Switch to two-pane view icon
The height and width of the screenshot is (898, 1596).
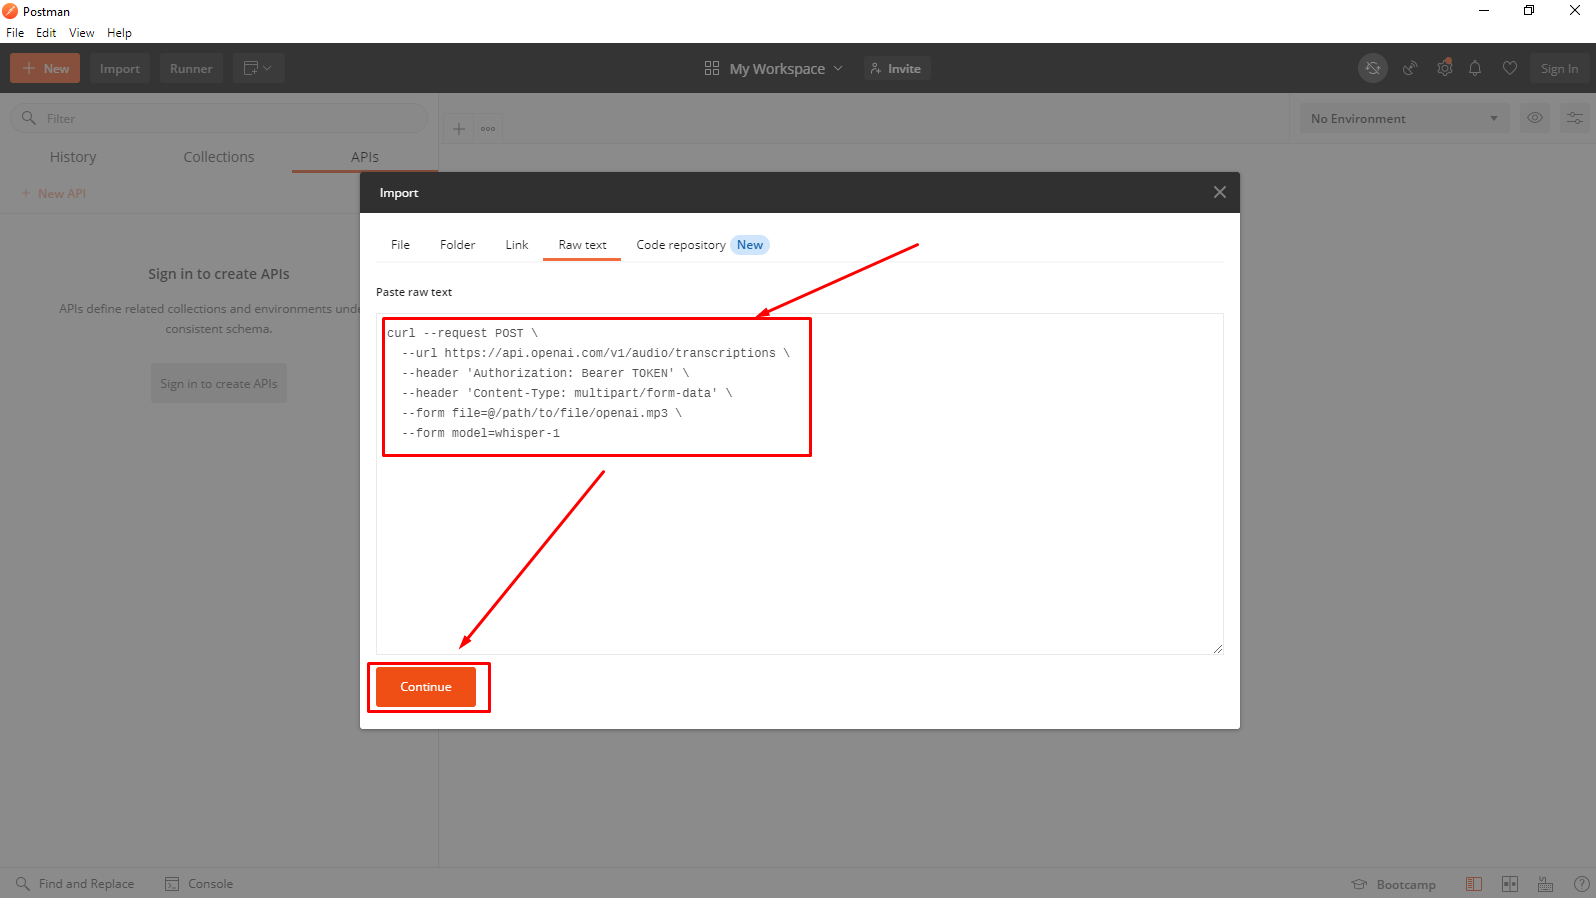tap(1510, 884)
